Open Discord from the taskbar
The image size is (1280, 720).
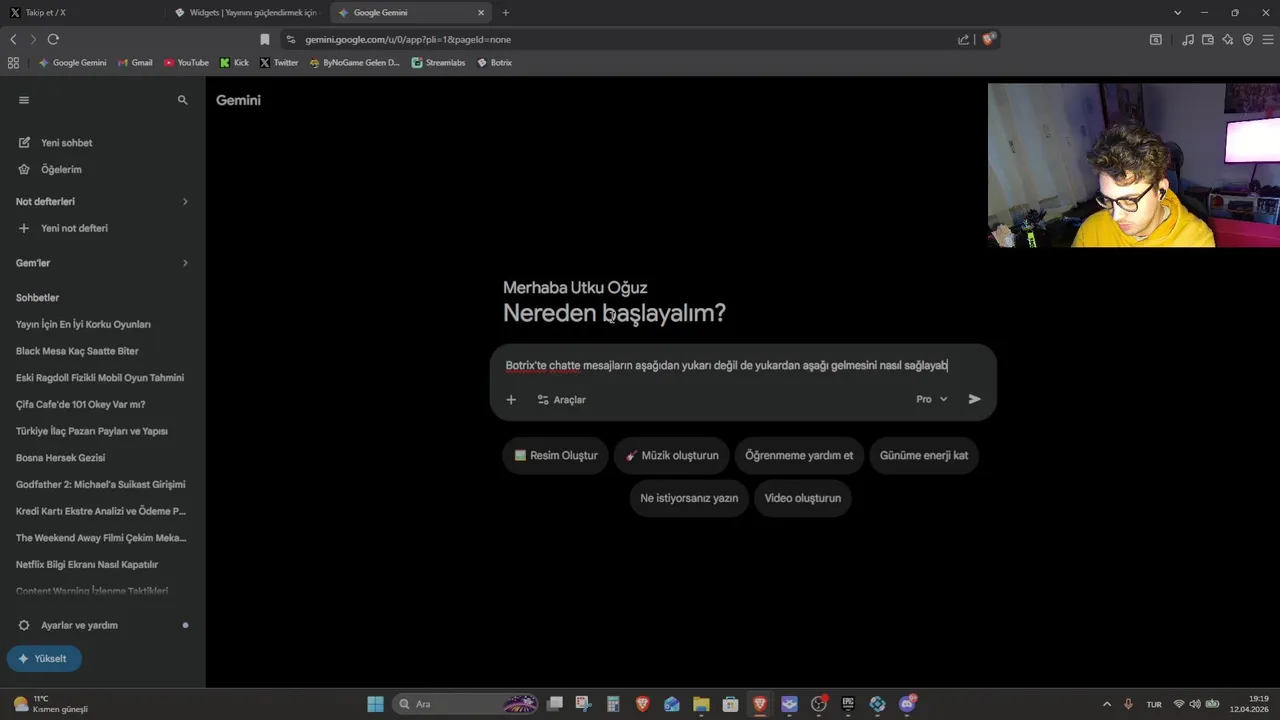(x=907, y=704)
